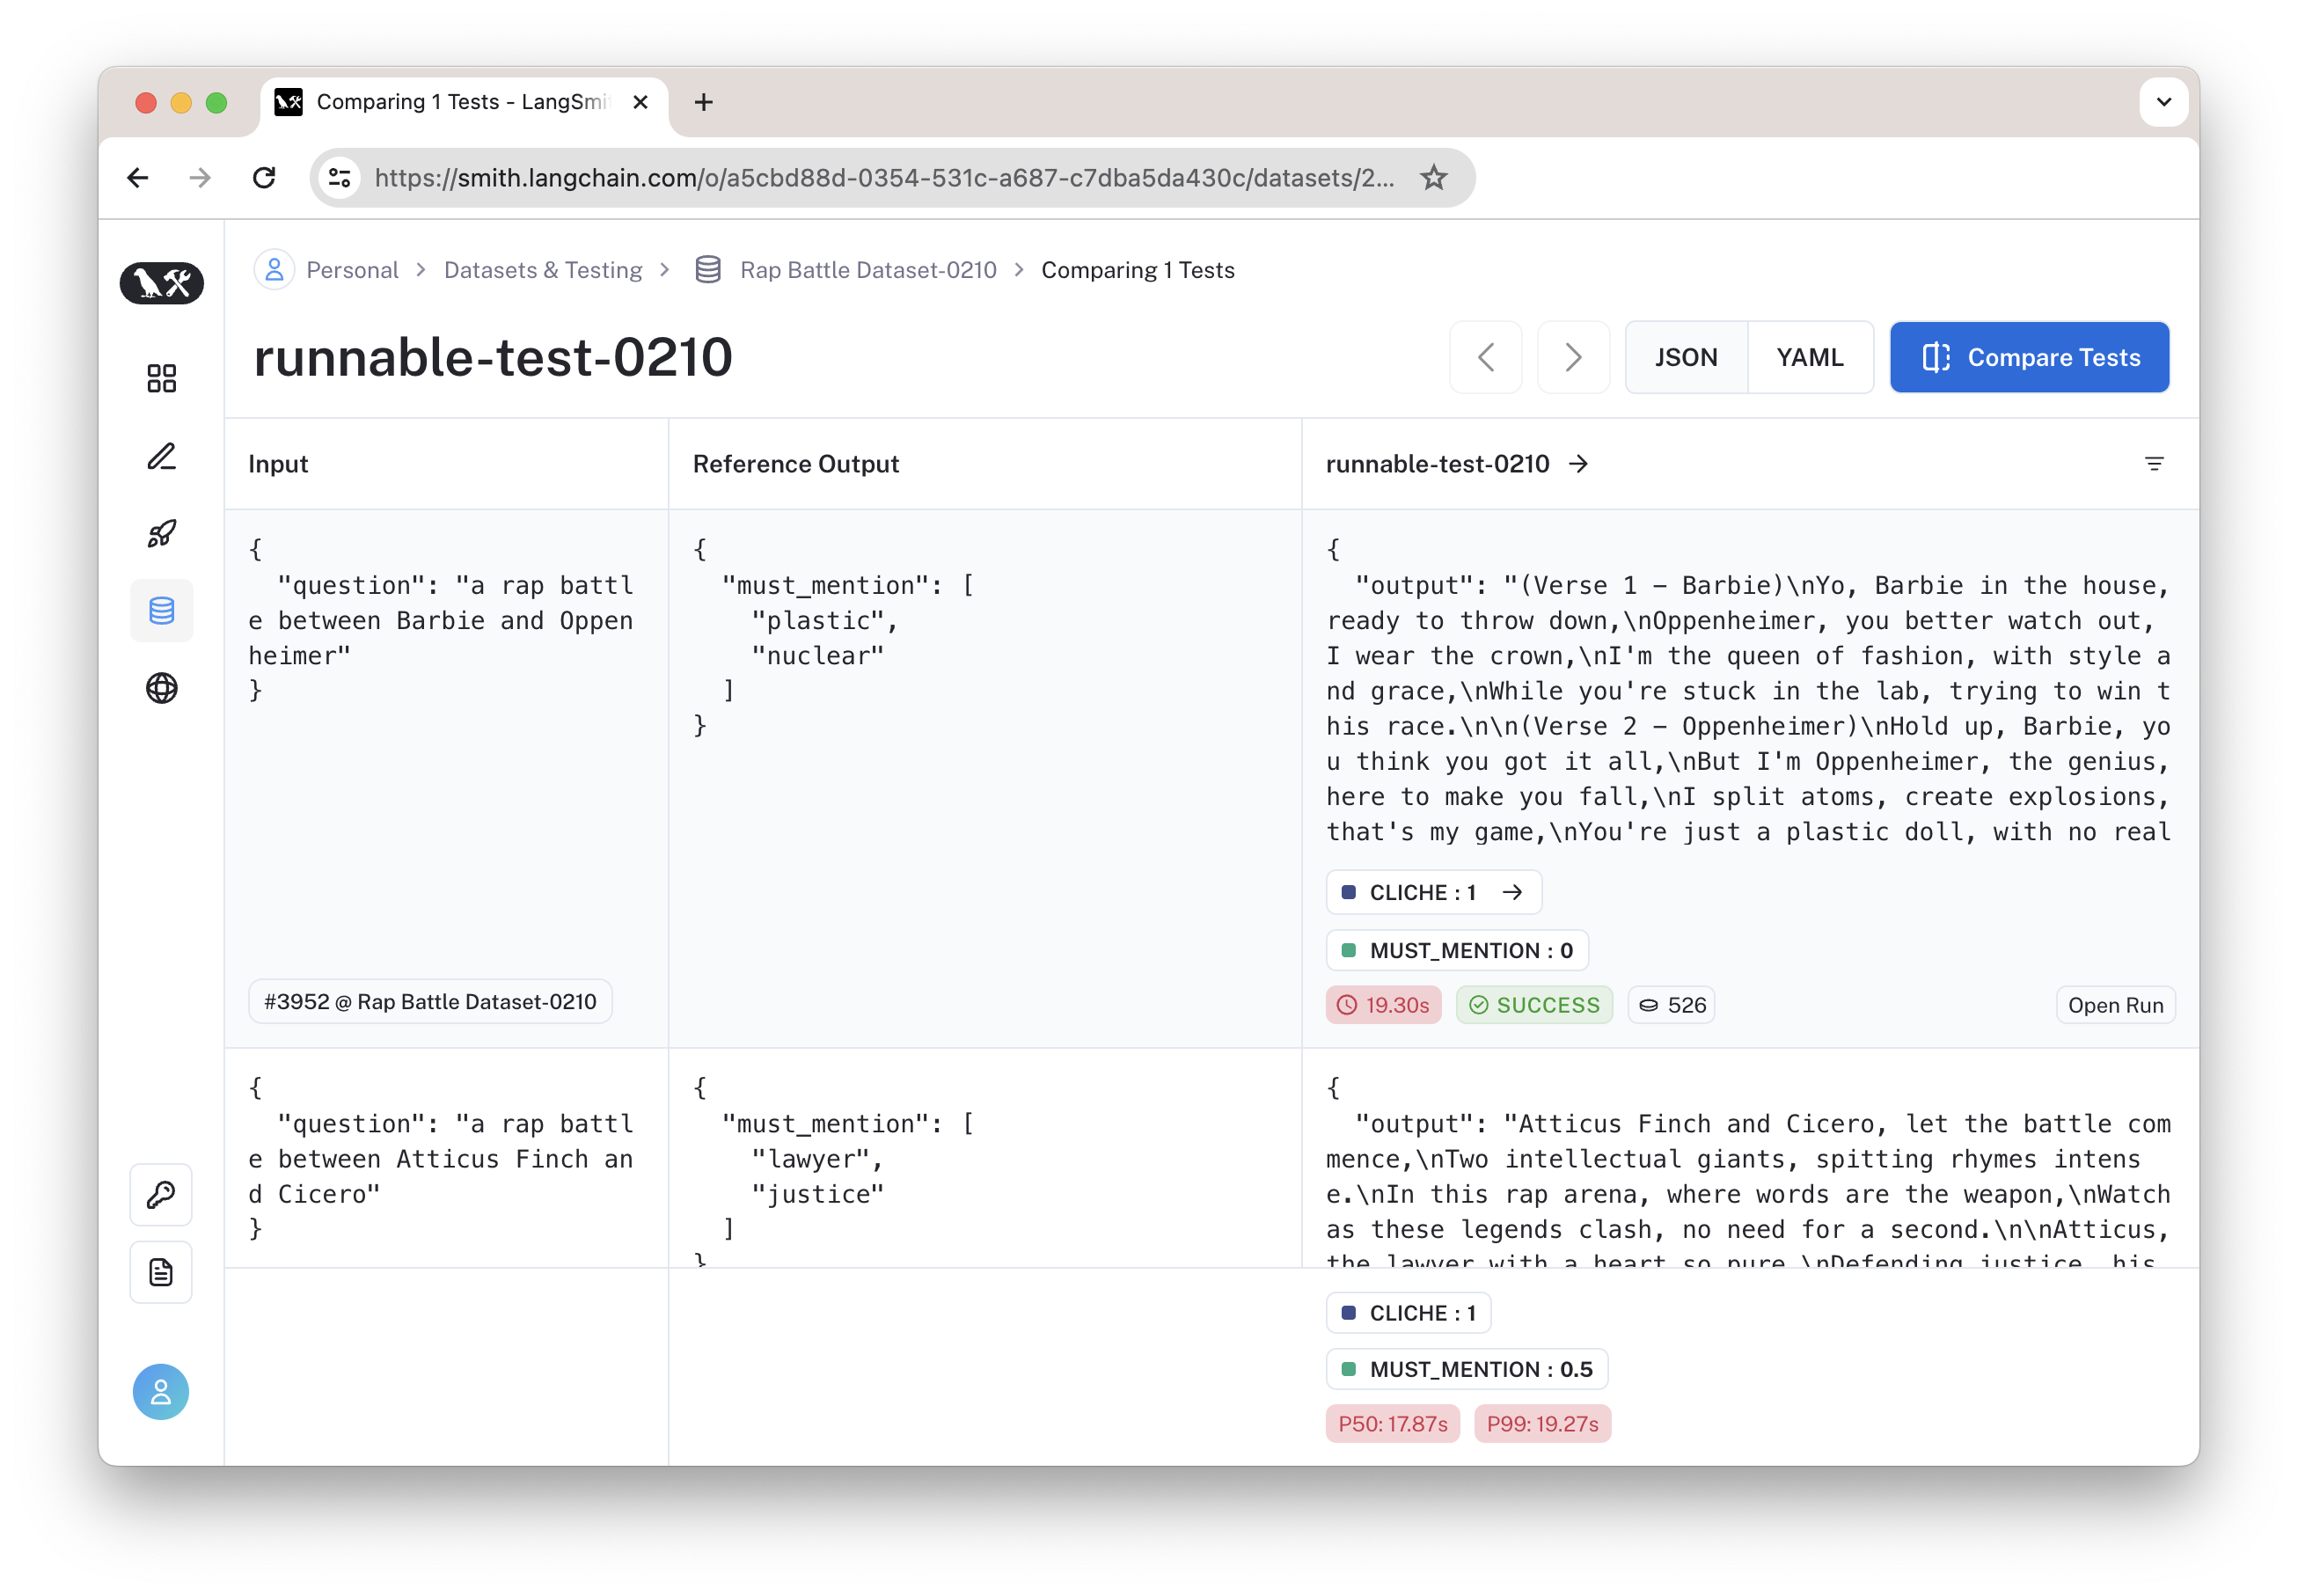Open runnable-test-0210 column header link
Image resolution: width=2298 pixels, height=1596 pixels.
[1456, 464]
